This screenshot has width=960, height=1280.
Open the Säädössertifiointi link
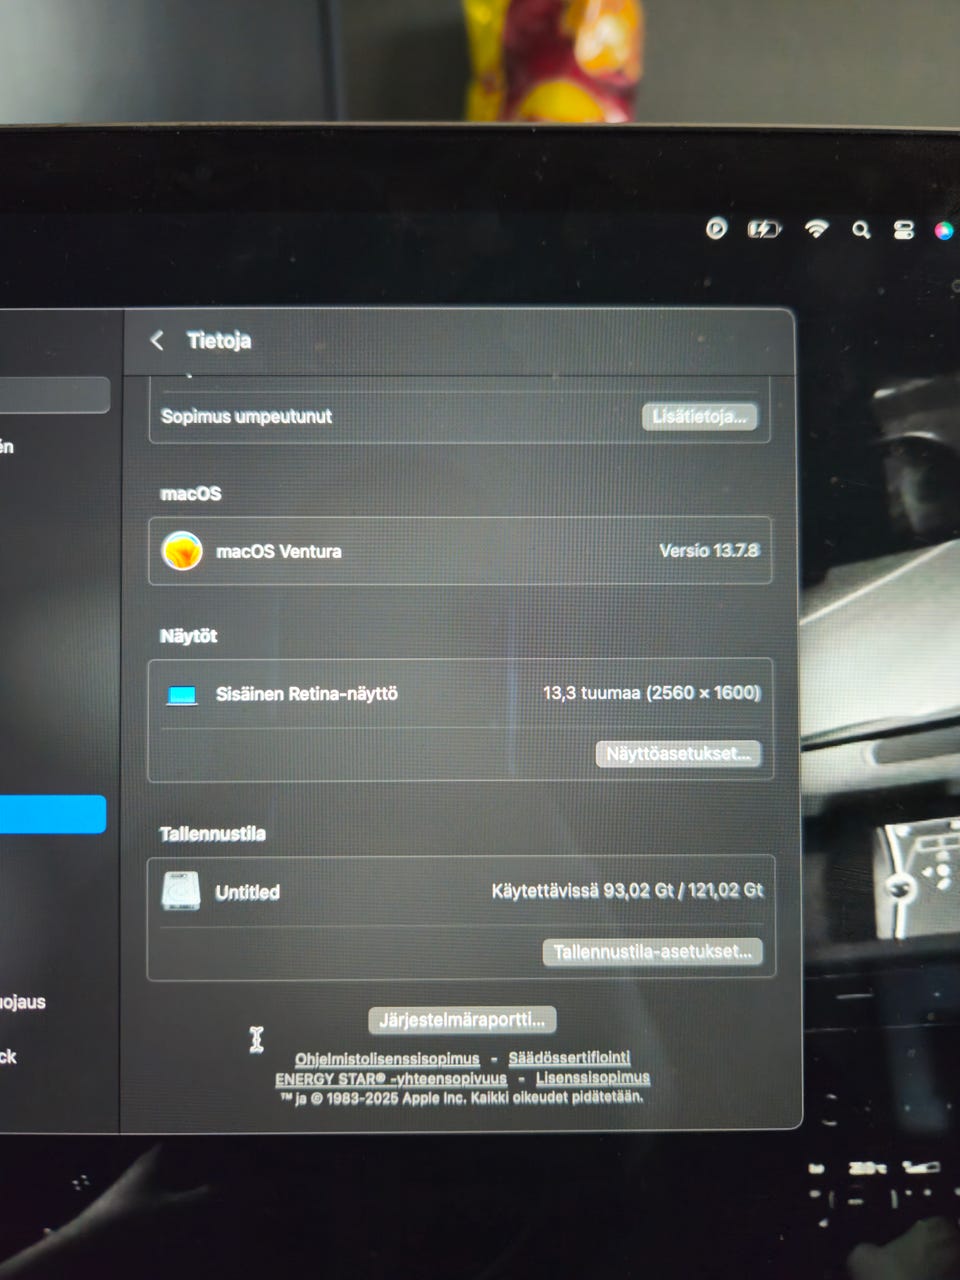569,1058
